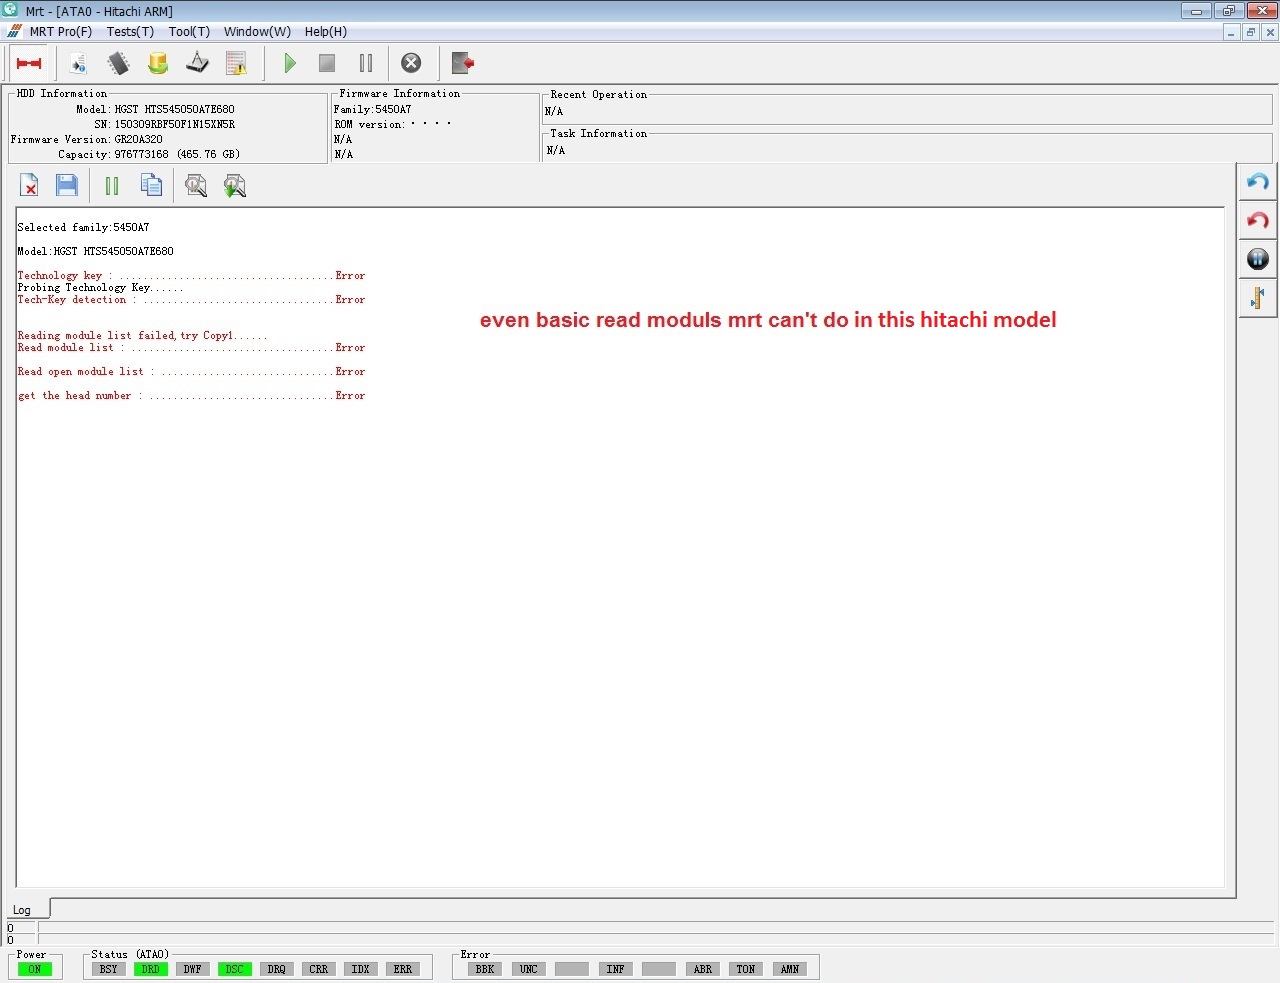1280x983 pixels.
Task: Click the red arrow icon on sidebar
Action: coord(1258,220)
